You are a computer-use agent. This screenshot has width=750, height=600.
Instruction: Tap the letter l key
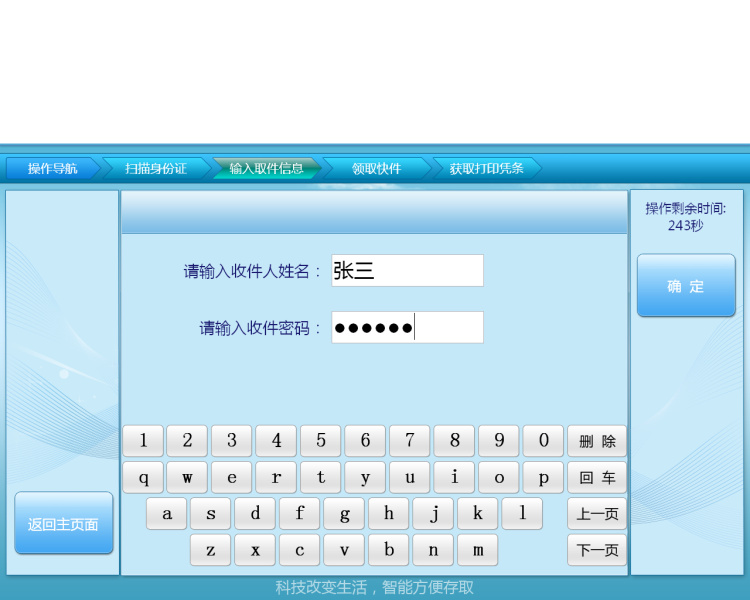click(522, 514)
